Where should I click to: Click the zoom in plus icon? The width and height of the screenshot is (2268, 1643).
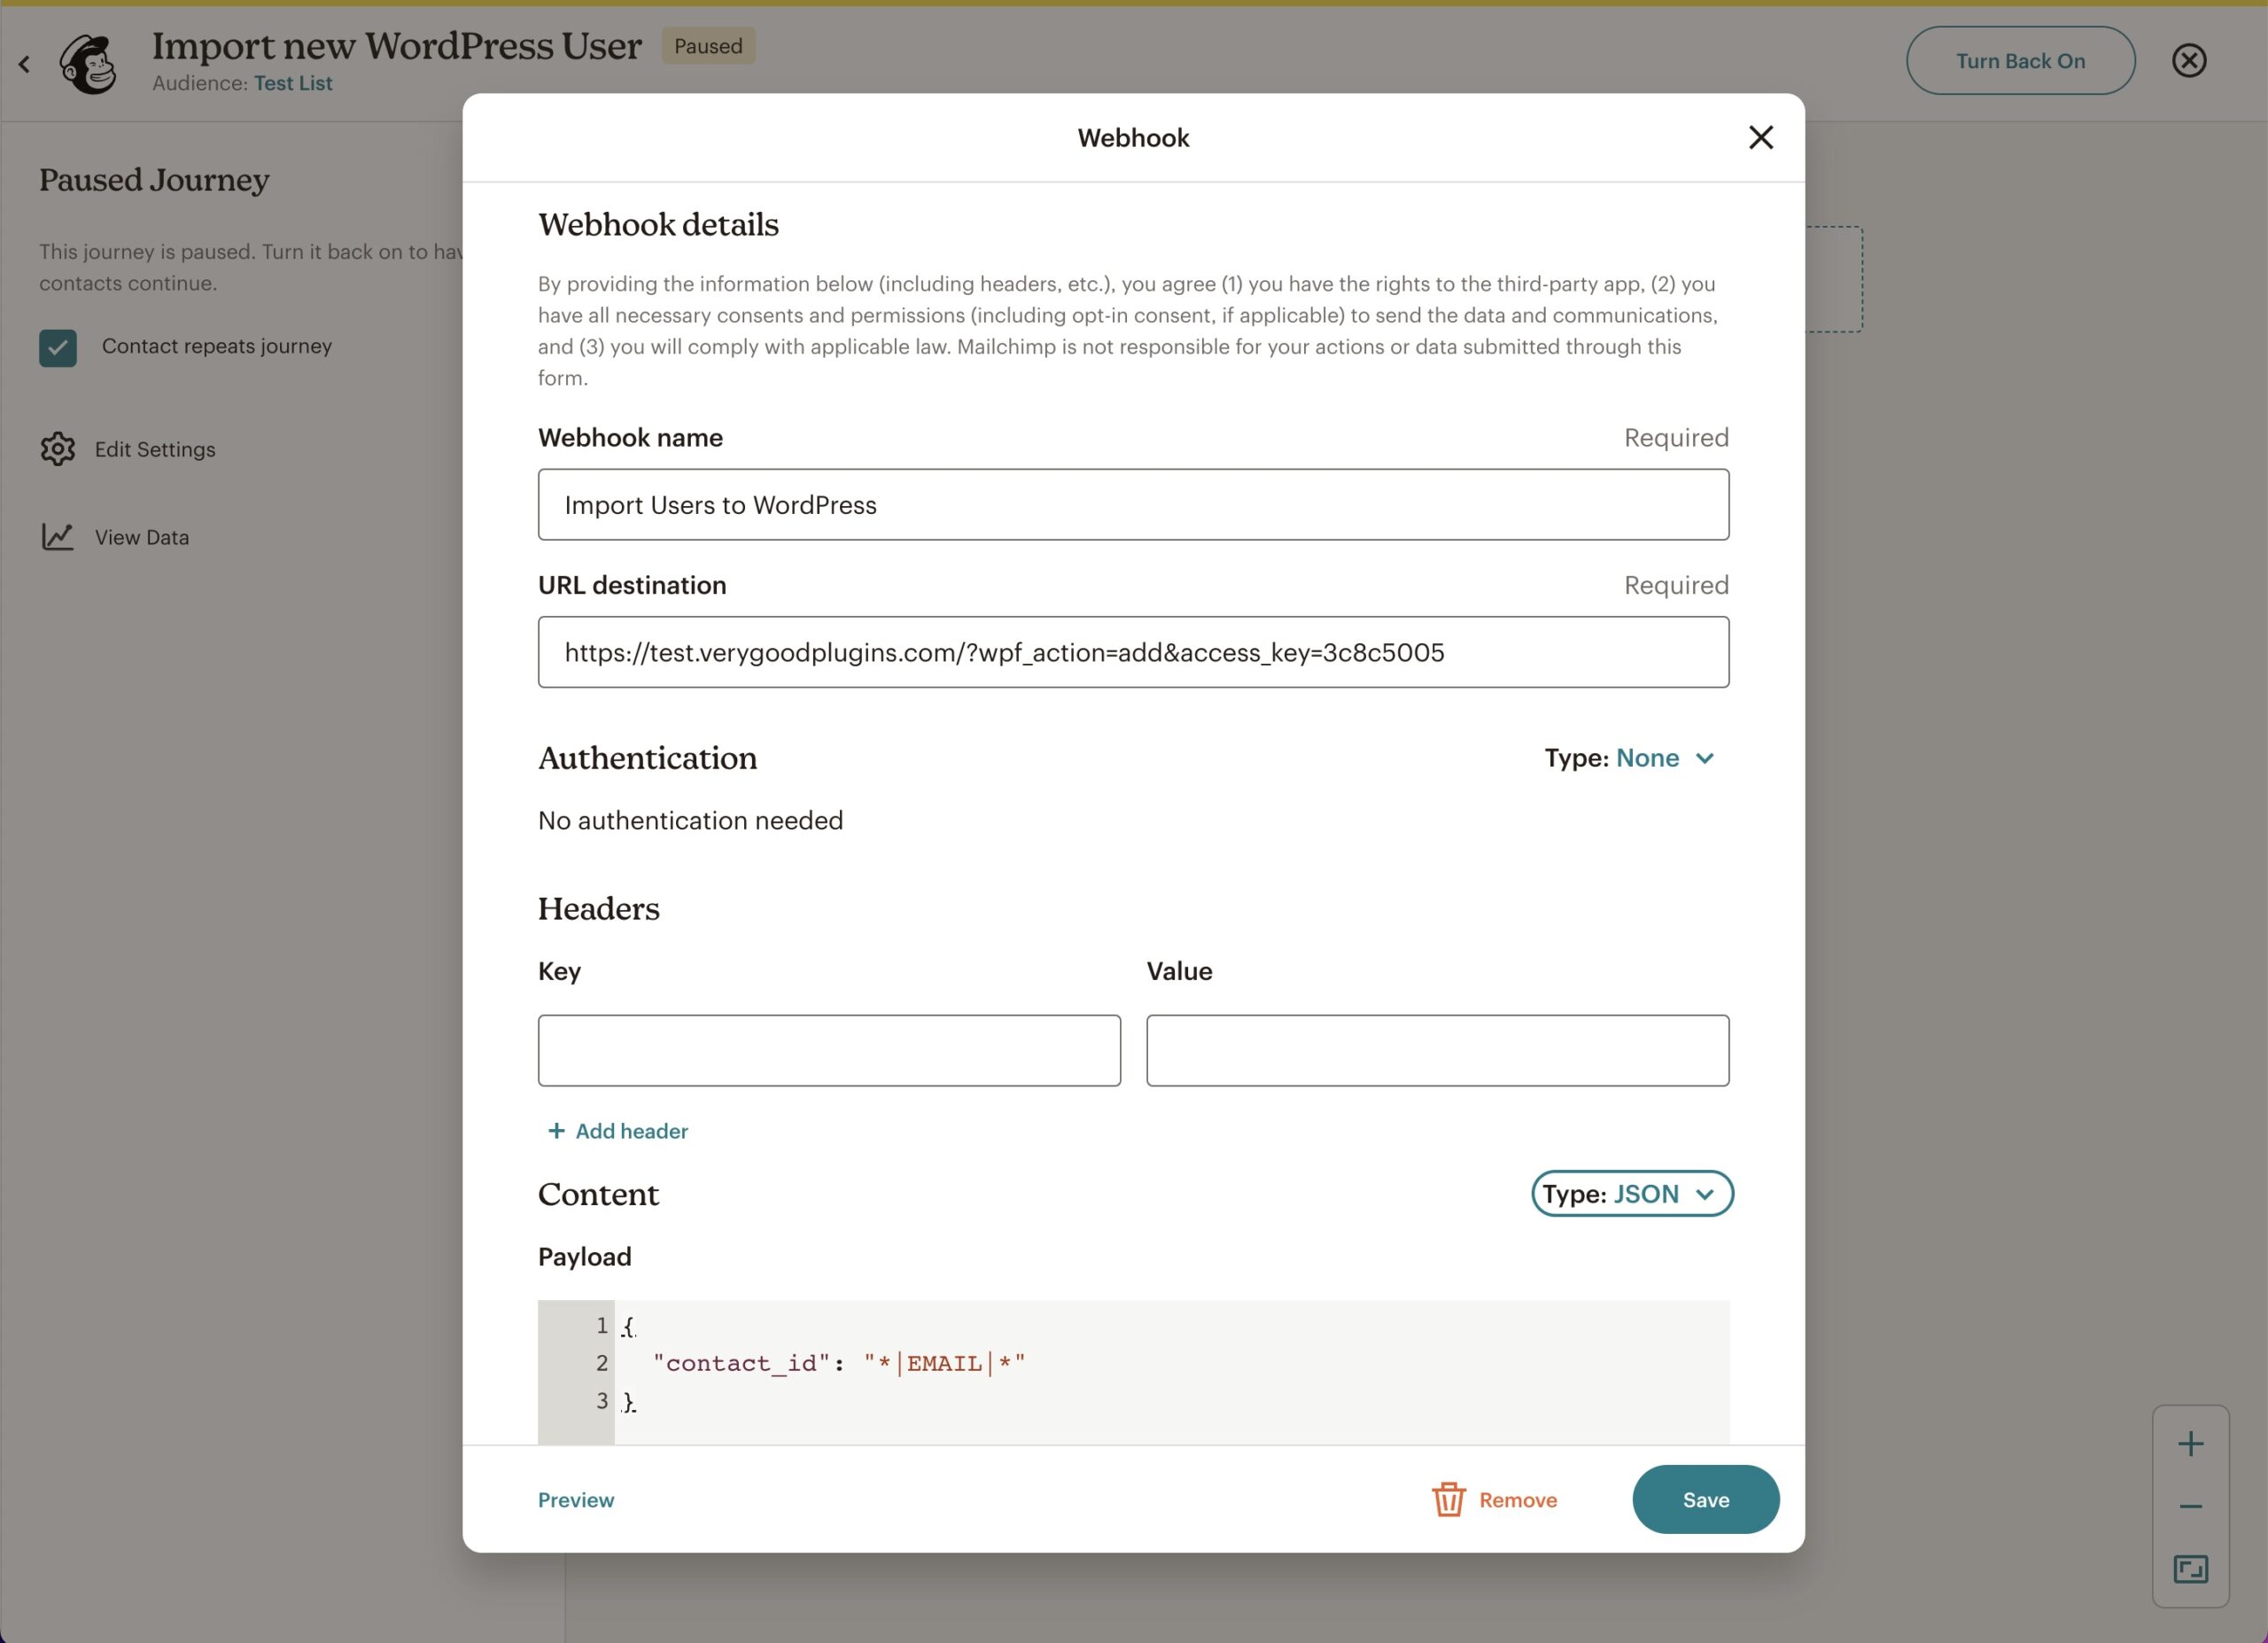(2190, 1443)
